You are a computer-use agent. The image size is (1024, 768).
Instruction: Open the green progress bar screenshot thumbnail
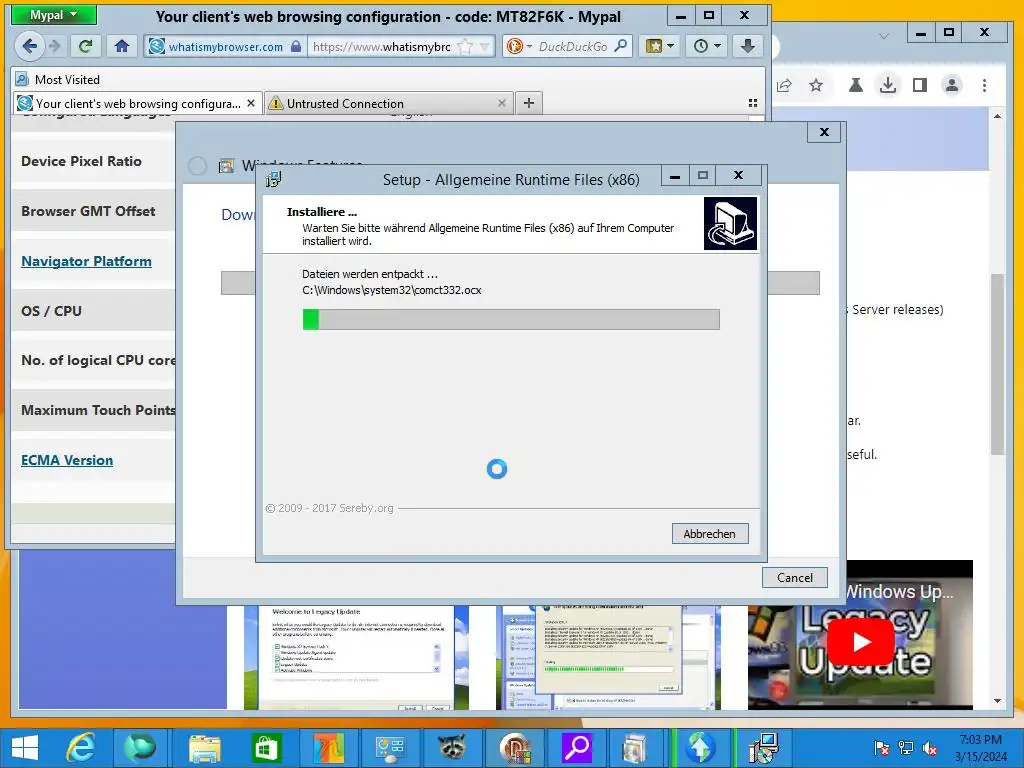[x=609, y=658]
